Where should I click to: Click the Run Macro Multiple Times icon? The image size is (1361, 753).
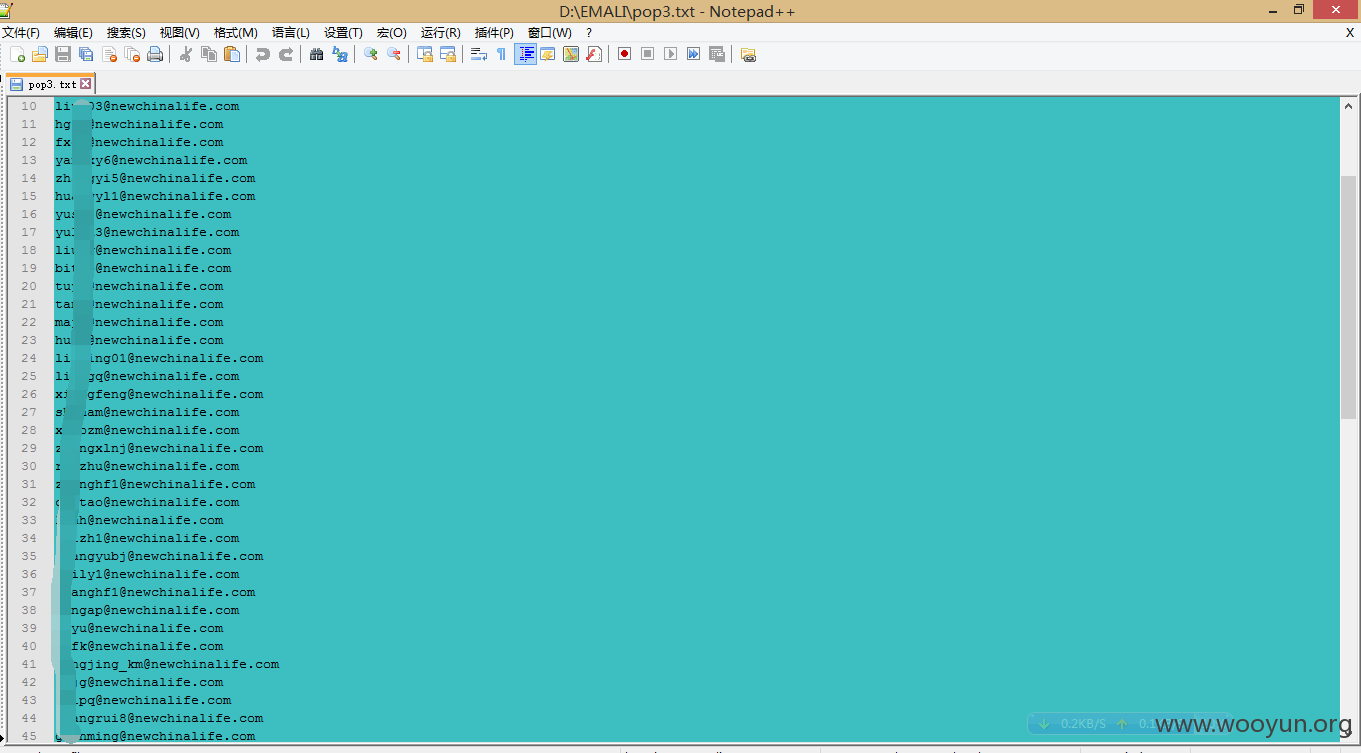[693, 54]
